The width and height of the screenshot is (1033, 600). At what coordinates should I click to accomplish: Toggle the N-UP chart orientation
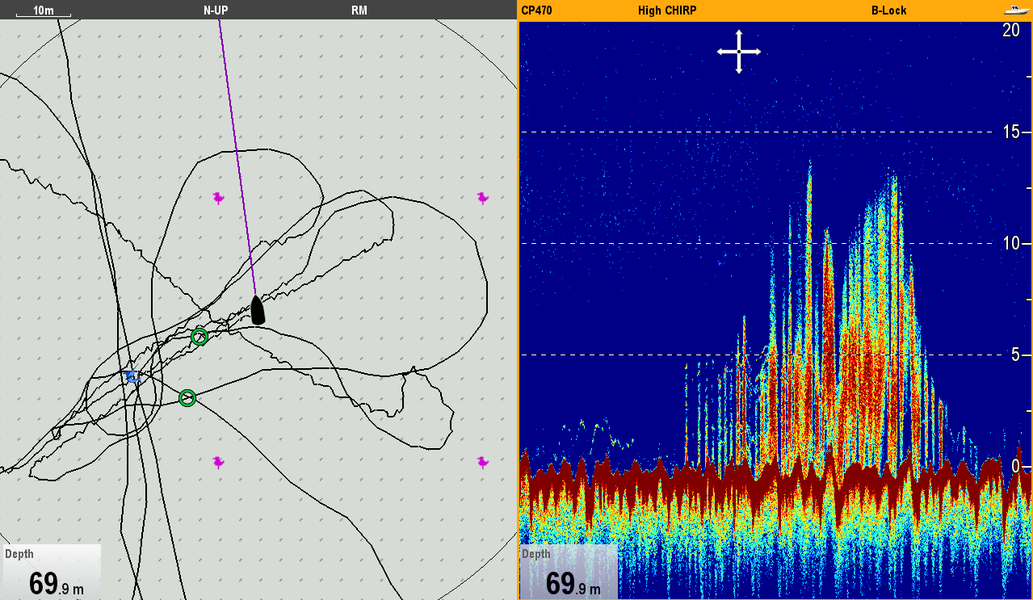click(216, 10)
